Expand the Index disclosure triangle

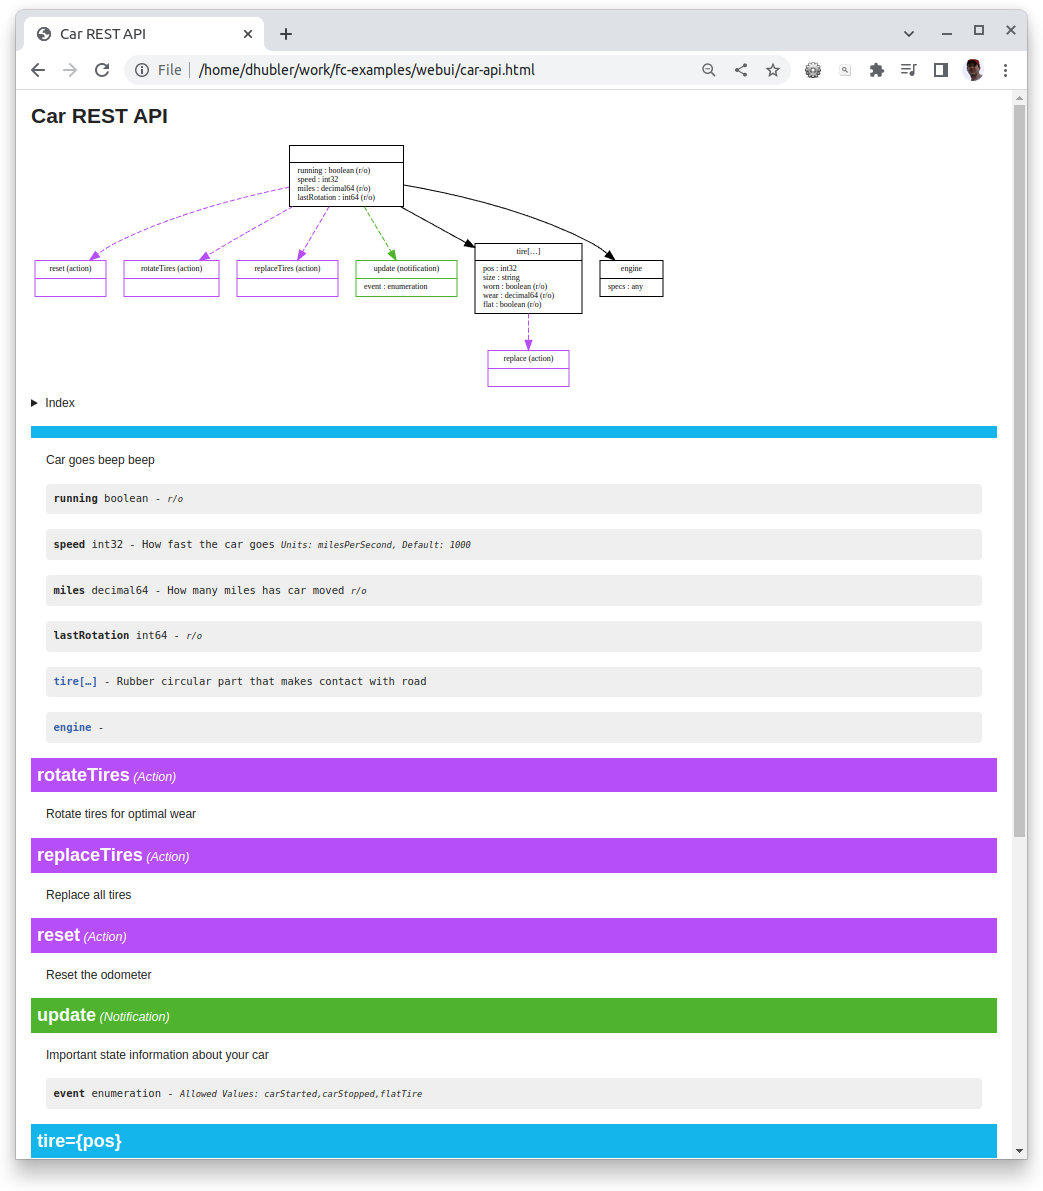(35, 403)
